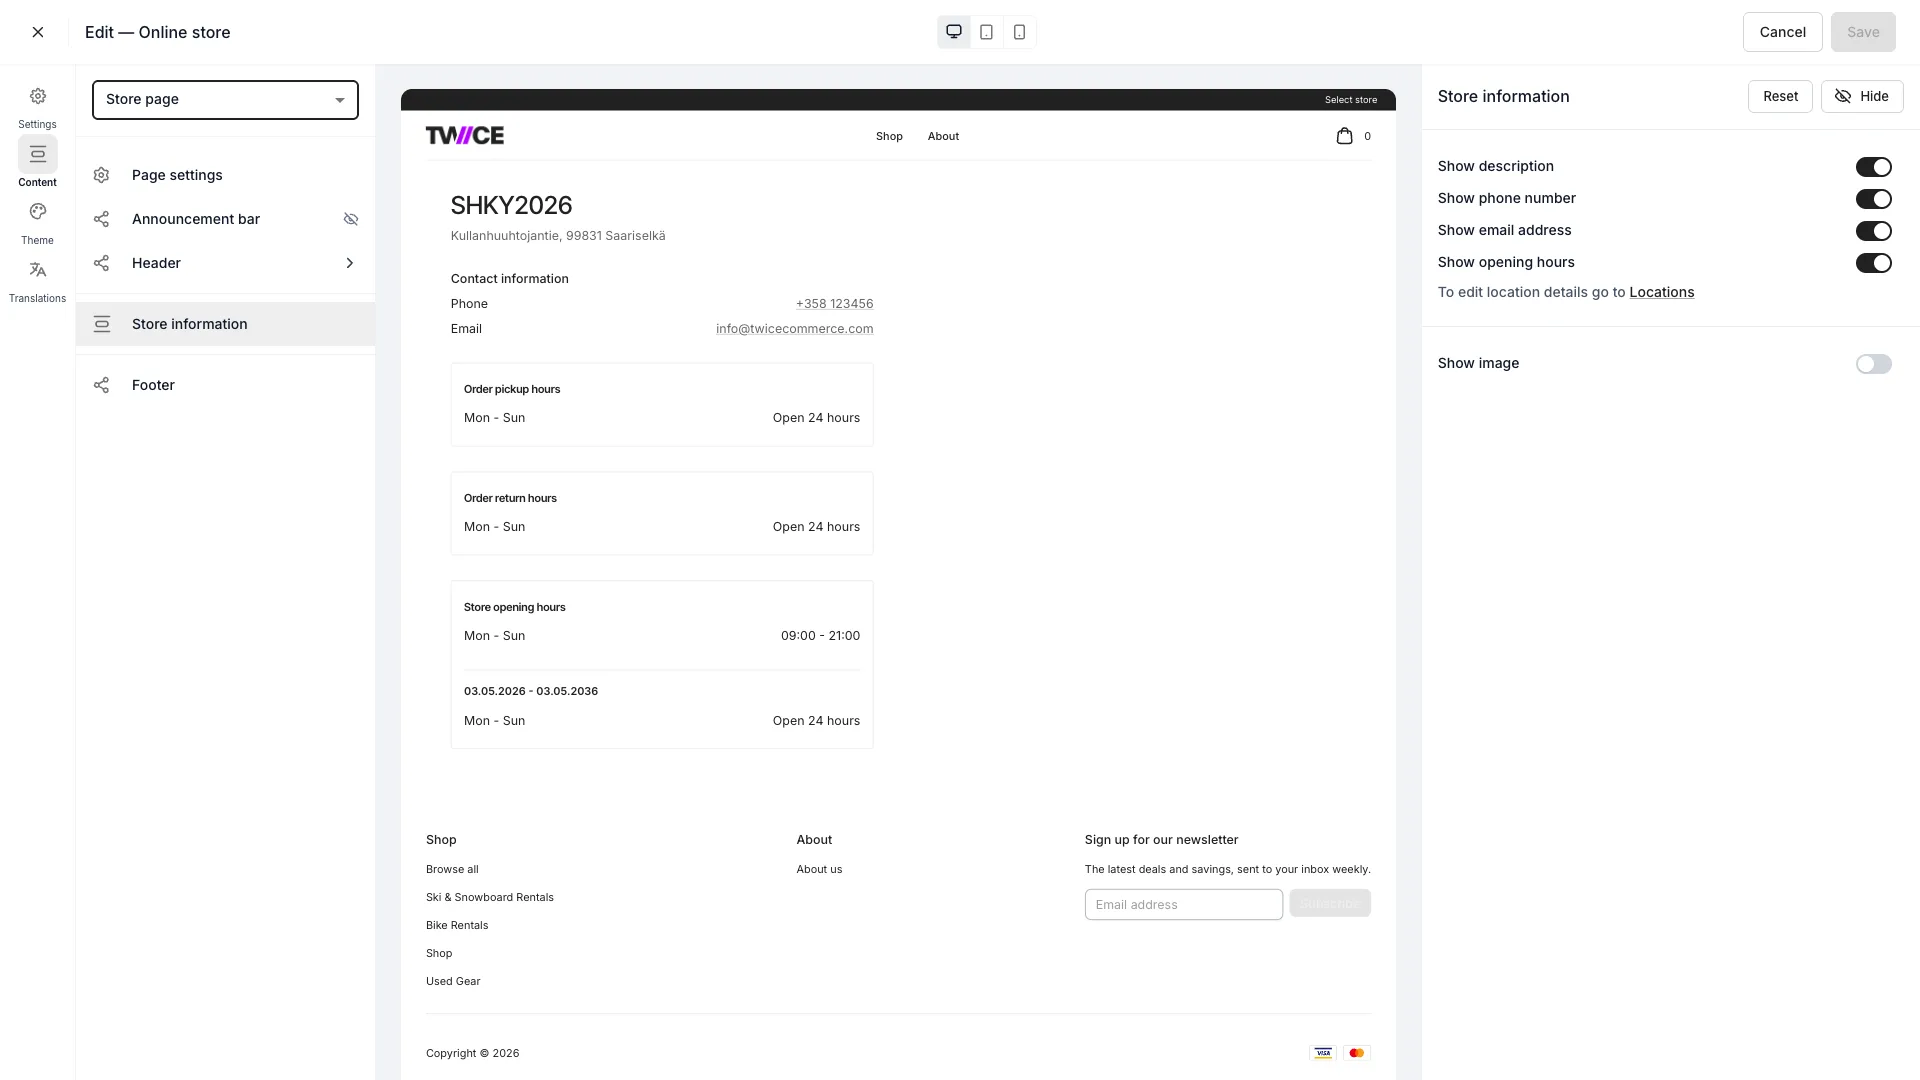Screen dimensions: 1920x1080
Task: Click the Visa payment icon in footer
Action: click(1323, 1053)
